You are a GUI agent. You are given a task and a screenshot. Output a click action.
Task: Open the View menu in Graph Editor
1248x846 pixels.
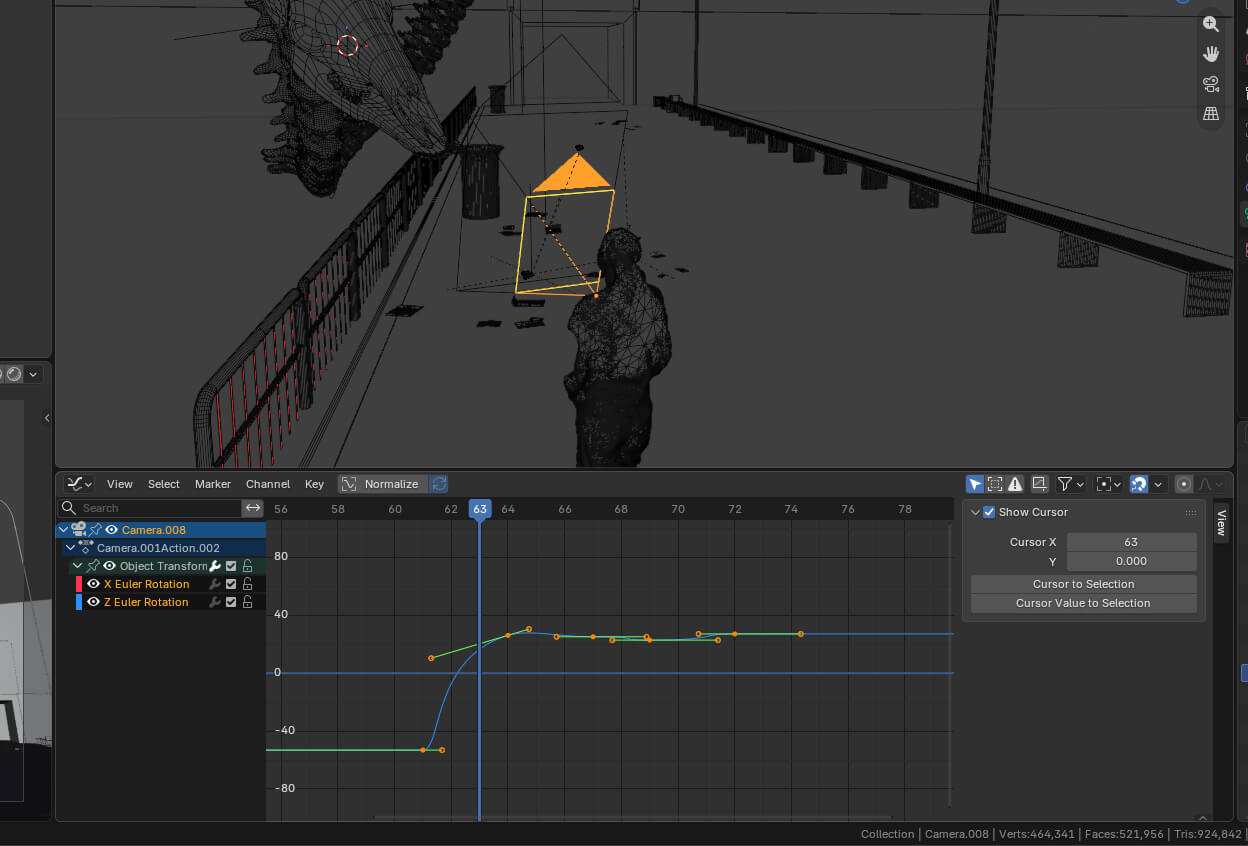pyautogui.click(x=120, y=484)
